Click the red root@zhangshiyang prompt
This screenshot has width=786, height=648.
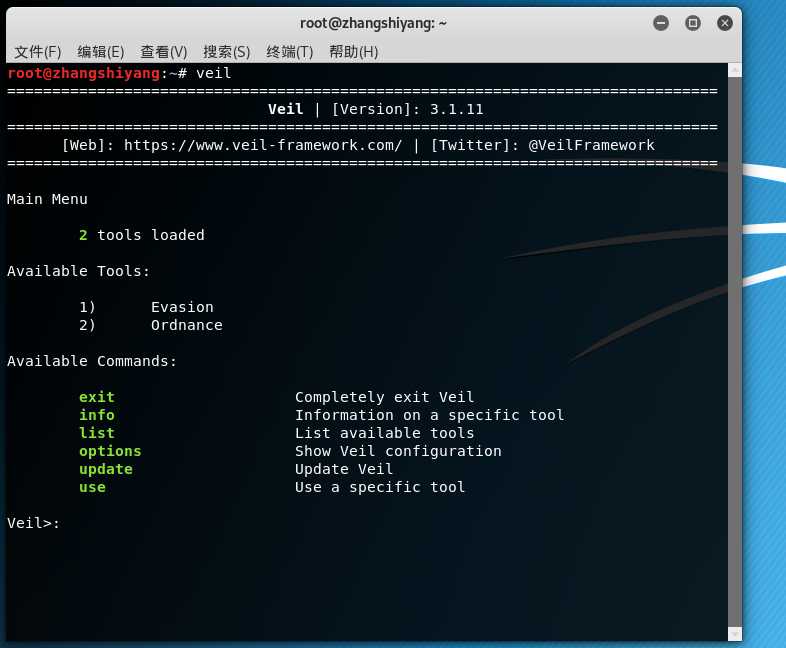84,73
